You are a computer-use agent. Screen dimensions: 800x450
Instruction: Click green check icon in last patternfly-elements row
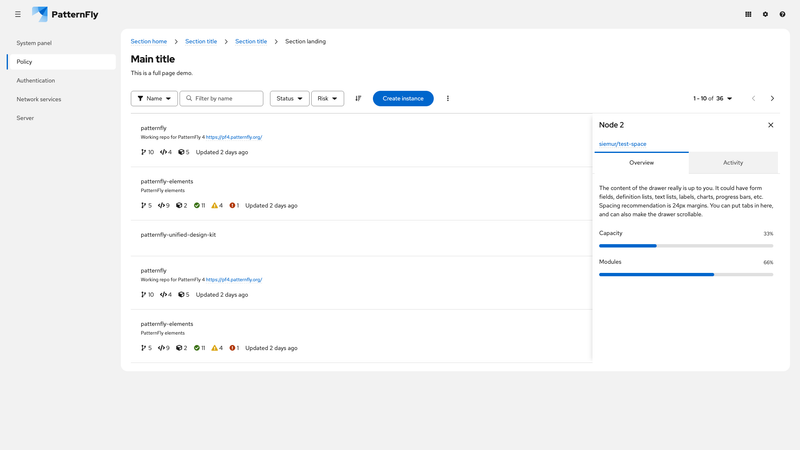click(x=196, y=348)
